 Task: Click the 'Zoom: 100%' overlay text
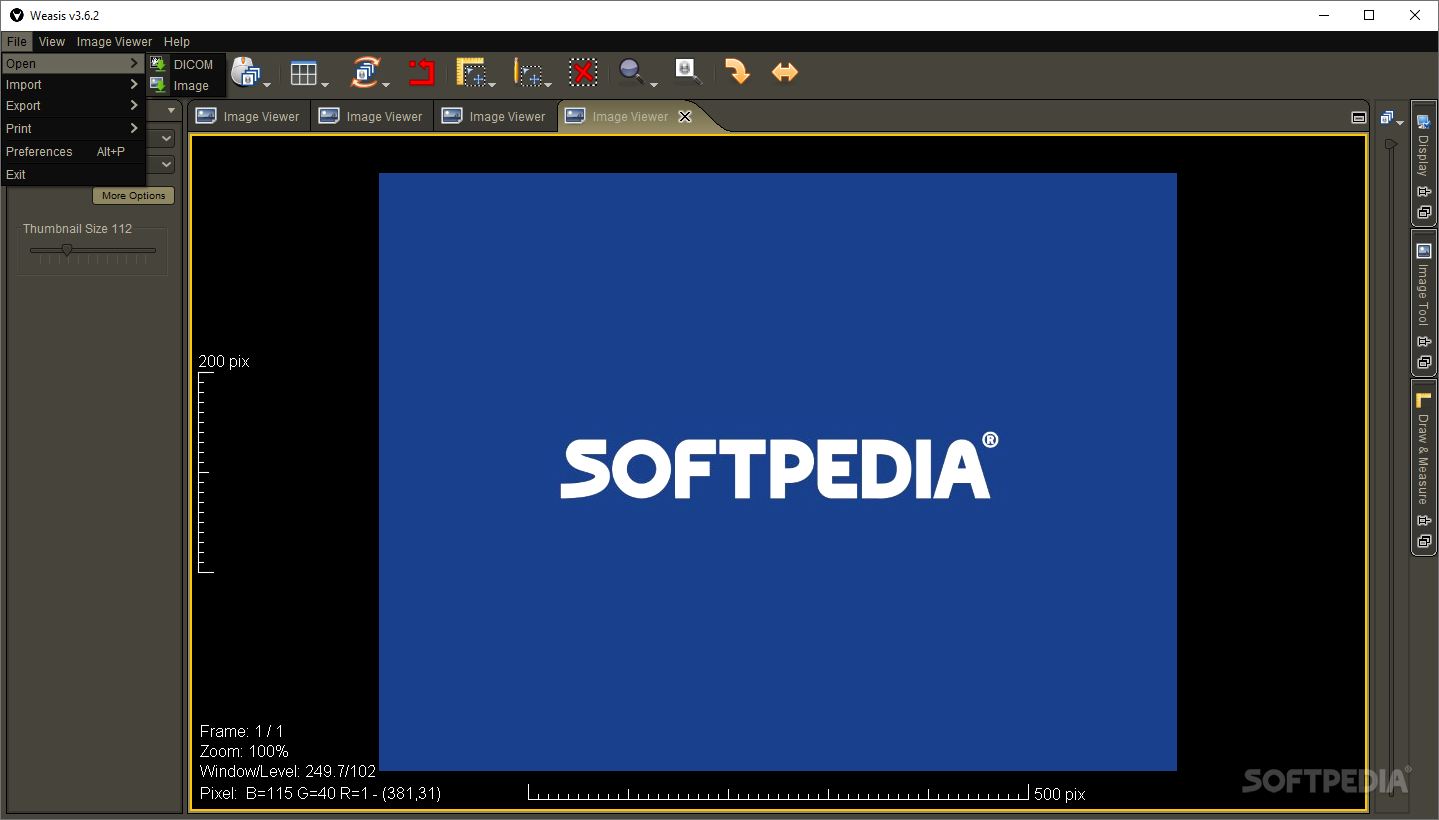(244, 751)
